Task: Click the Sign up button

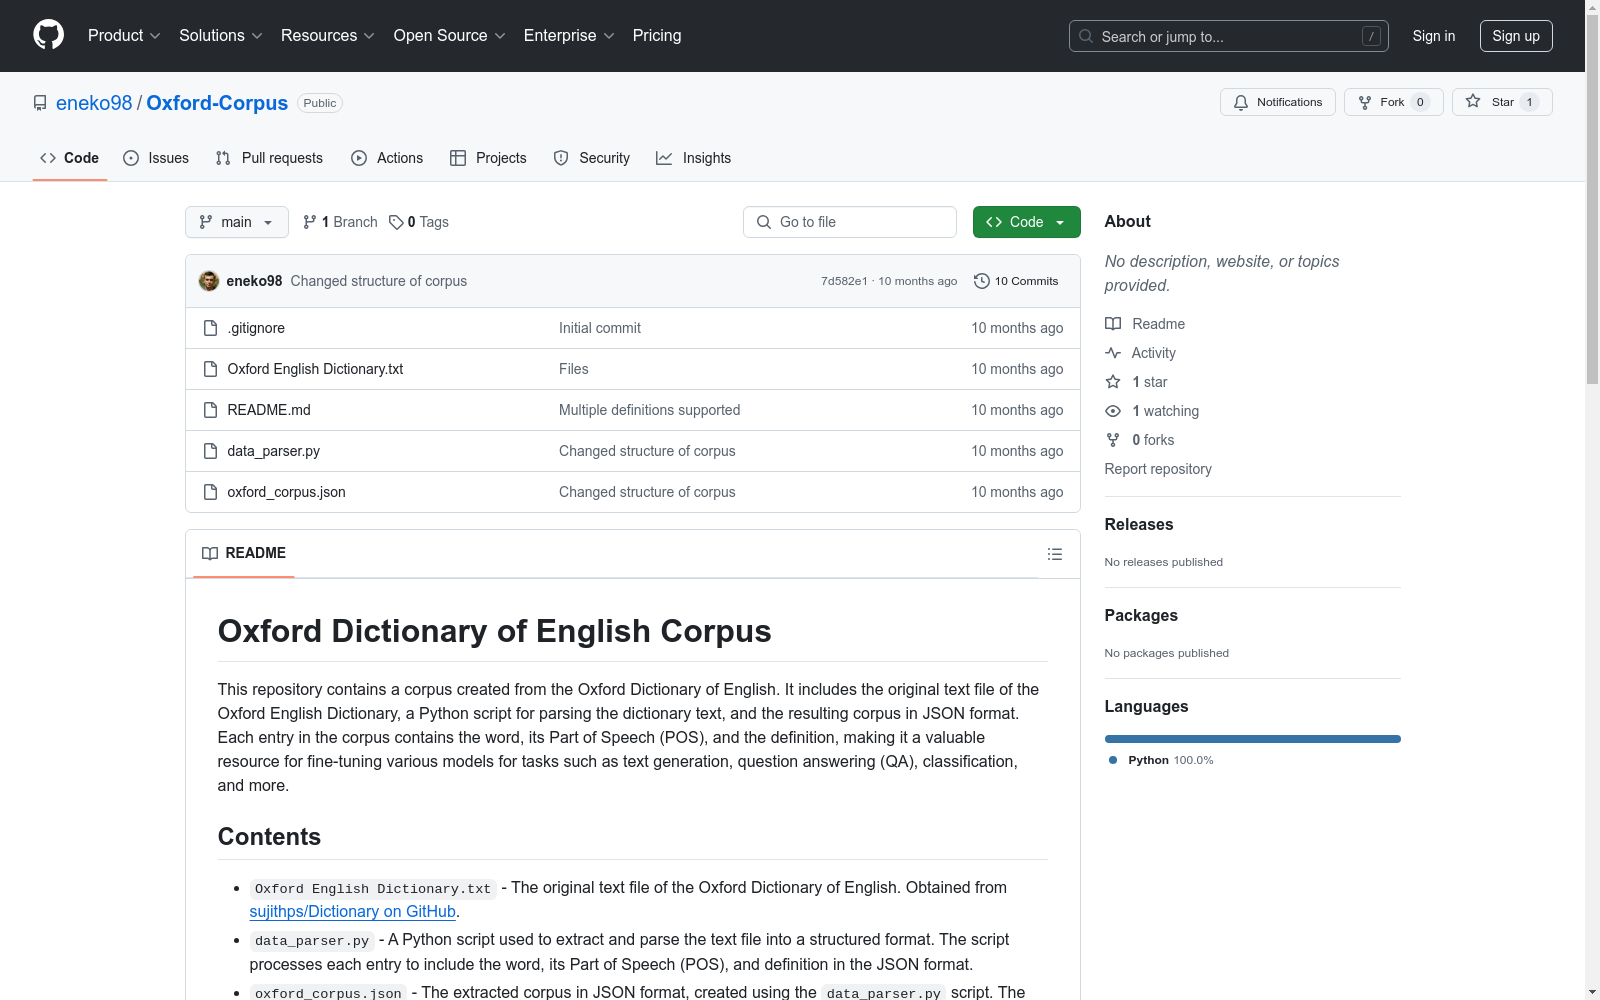Action: (1516, 36)
